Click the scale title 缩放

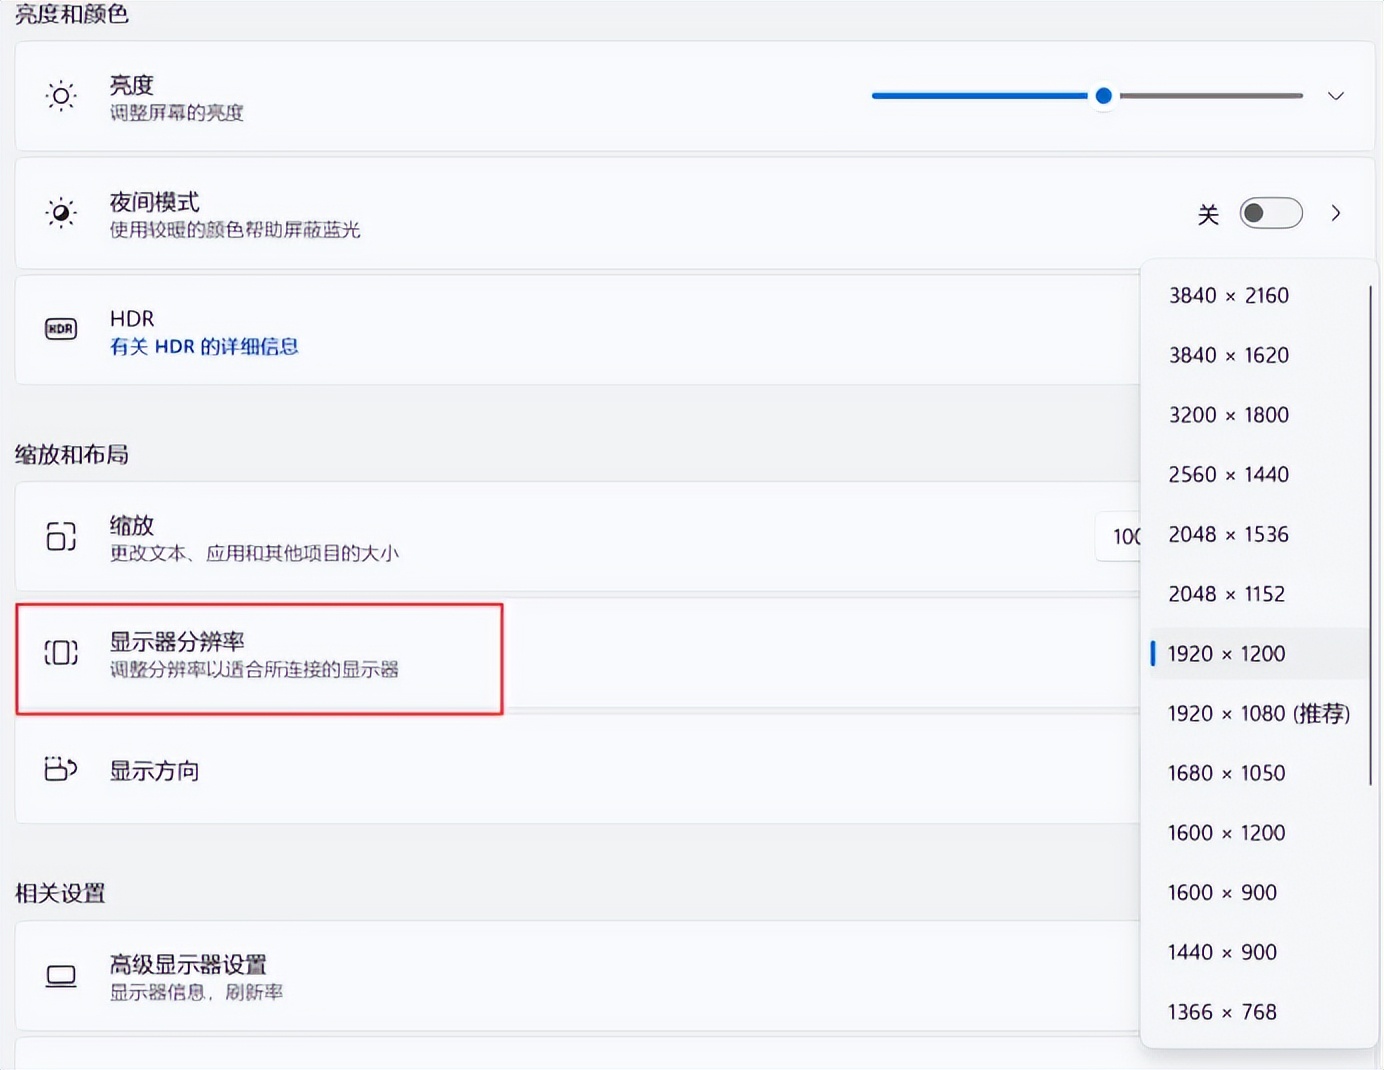click(132, 525)
